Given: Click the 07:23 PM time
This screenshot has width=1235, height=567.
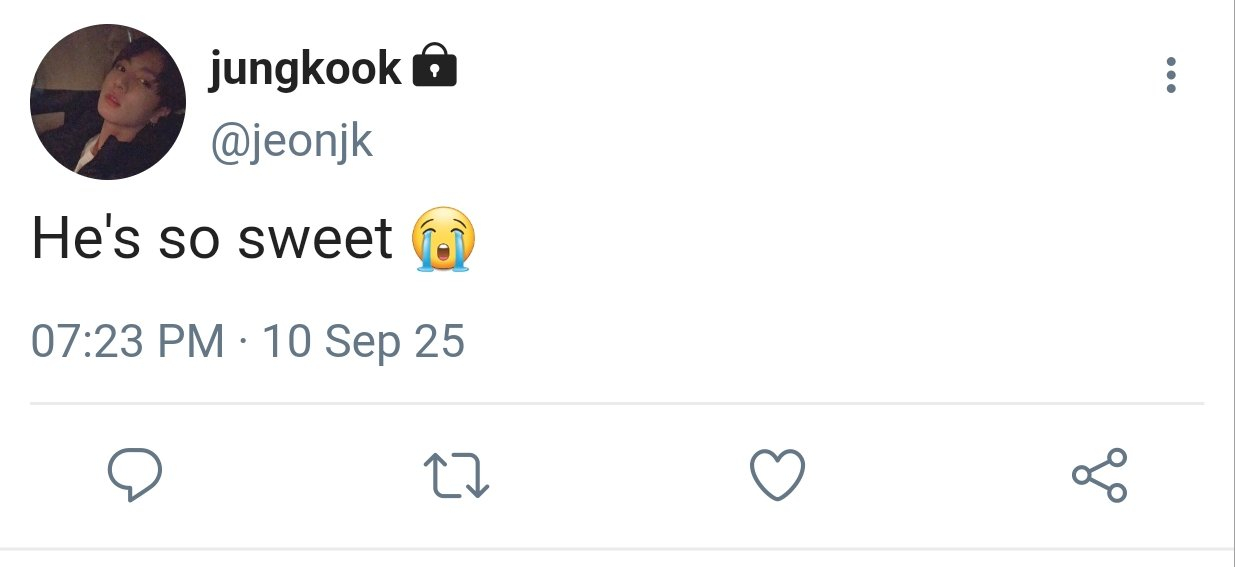Looking at the screenshot, I should point(127,342).
